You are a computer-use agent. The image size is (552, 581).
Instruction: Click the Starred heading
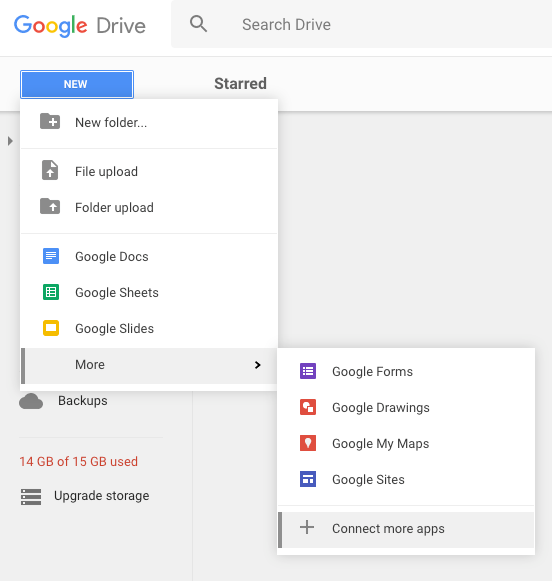tap(240, 84)
